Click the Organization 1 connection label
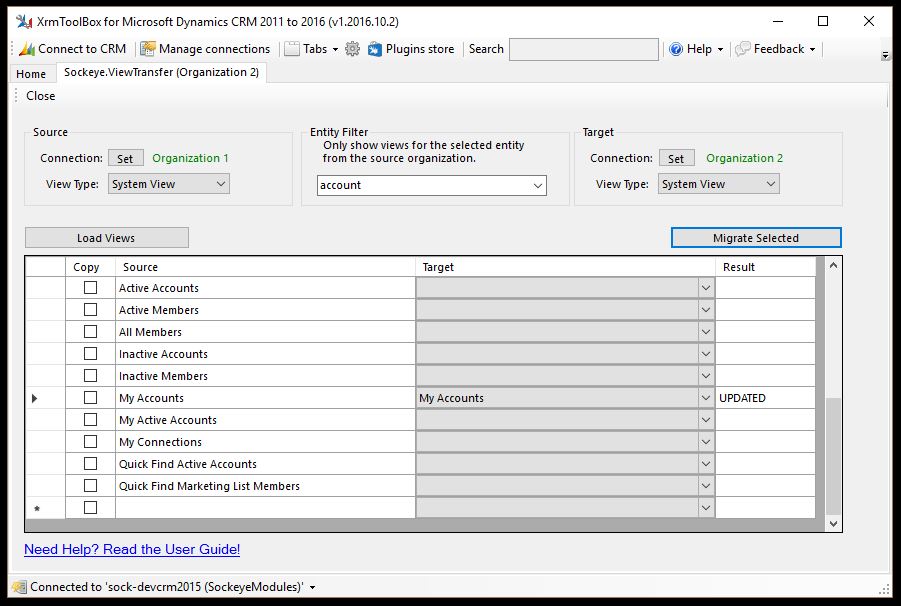The image size is (901, 606). point(190,158)
